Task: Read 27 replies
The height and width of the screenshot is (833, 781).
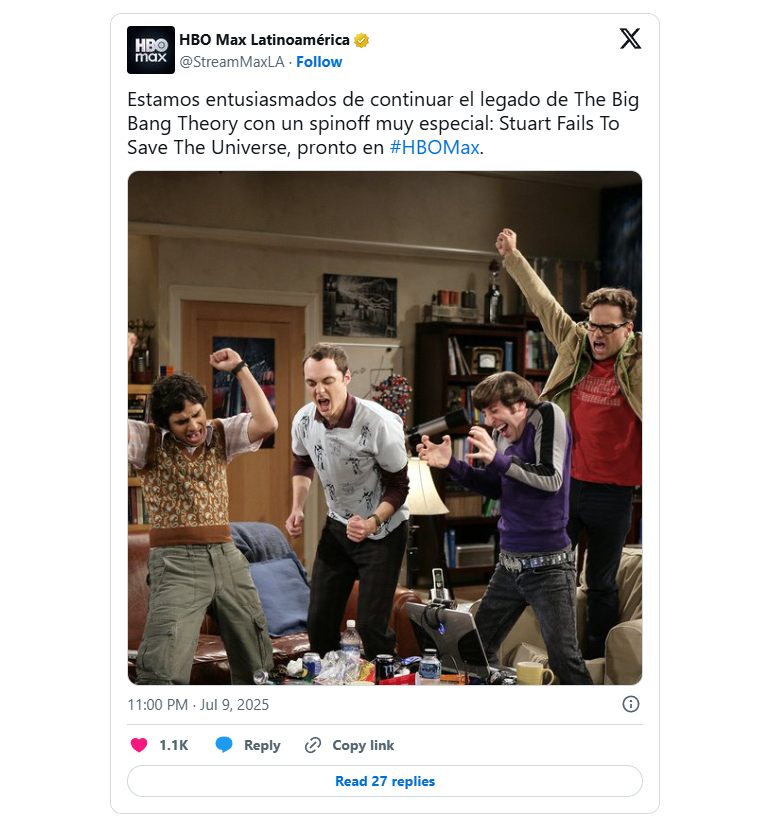Action: (x=385, y=781)
